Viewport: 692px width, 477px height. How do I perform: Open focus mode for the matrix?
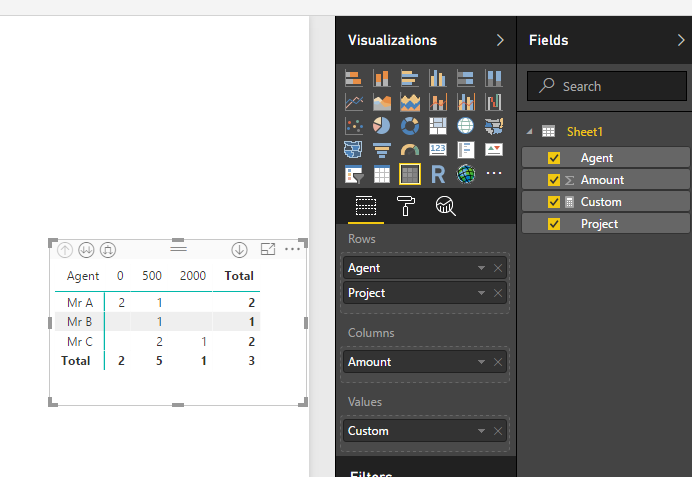tap(268, 249)
